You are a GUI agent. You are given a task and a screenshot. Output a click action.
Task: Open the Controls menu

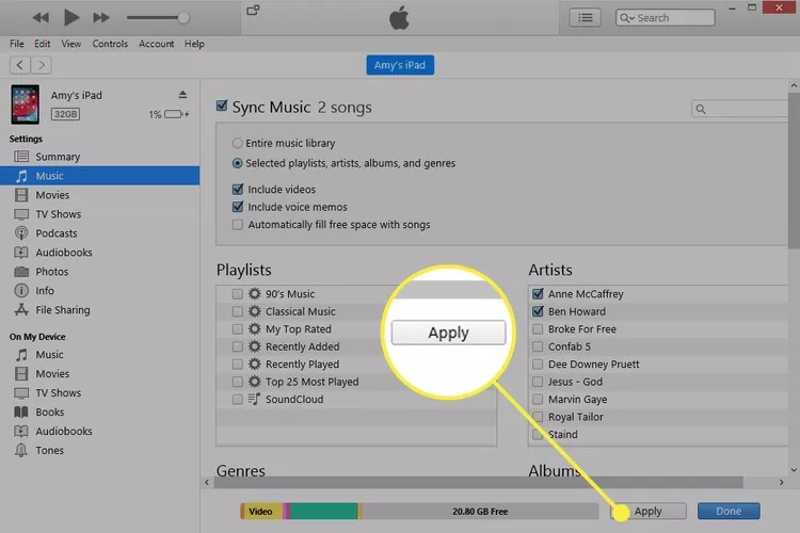pos(110,44)
